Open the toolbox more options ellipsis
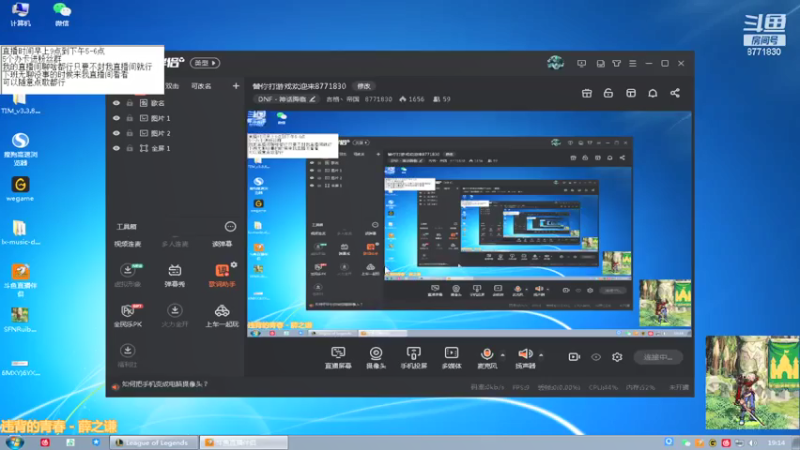 [230, 227]
